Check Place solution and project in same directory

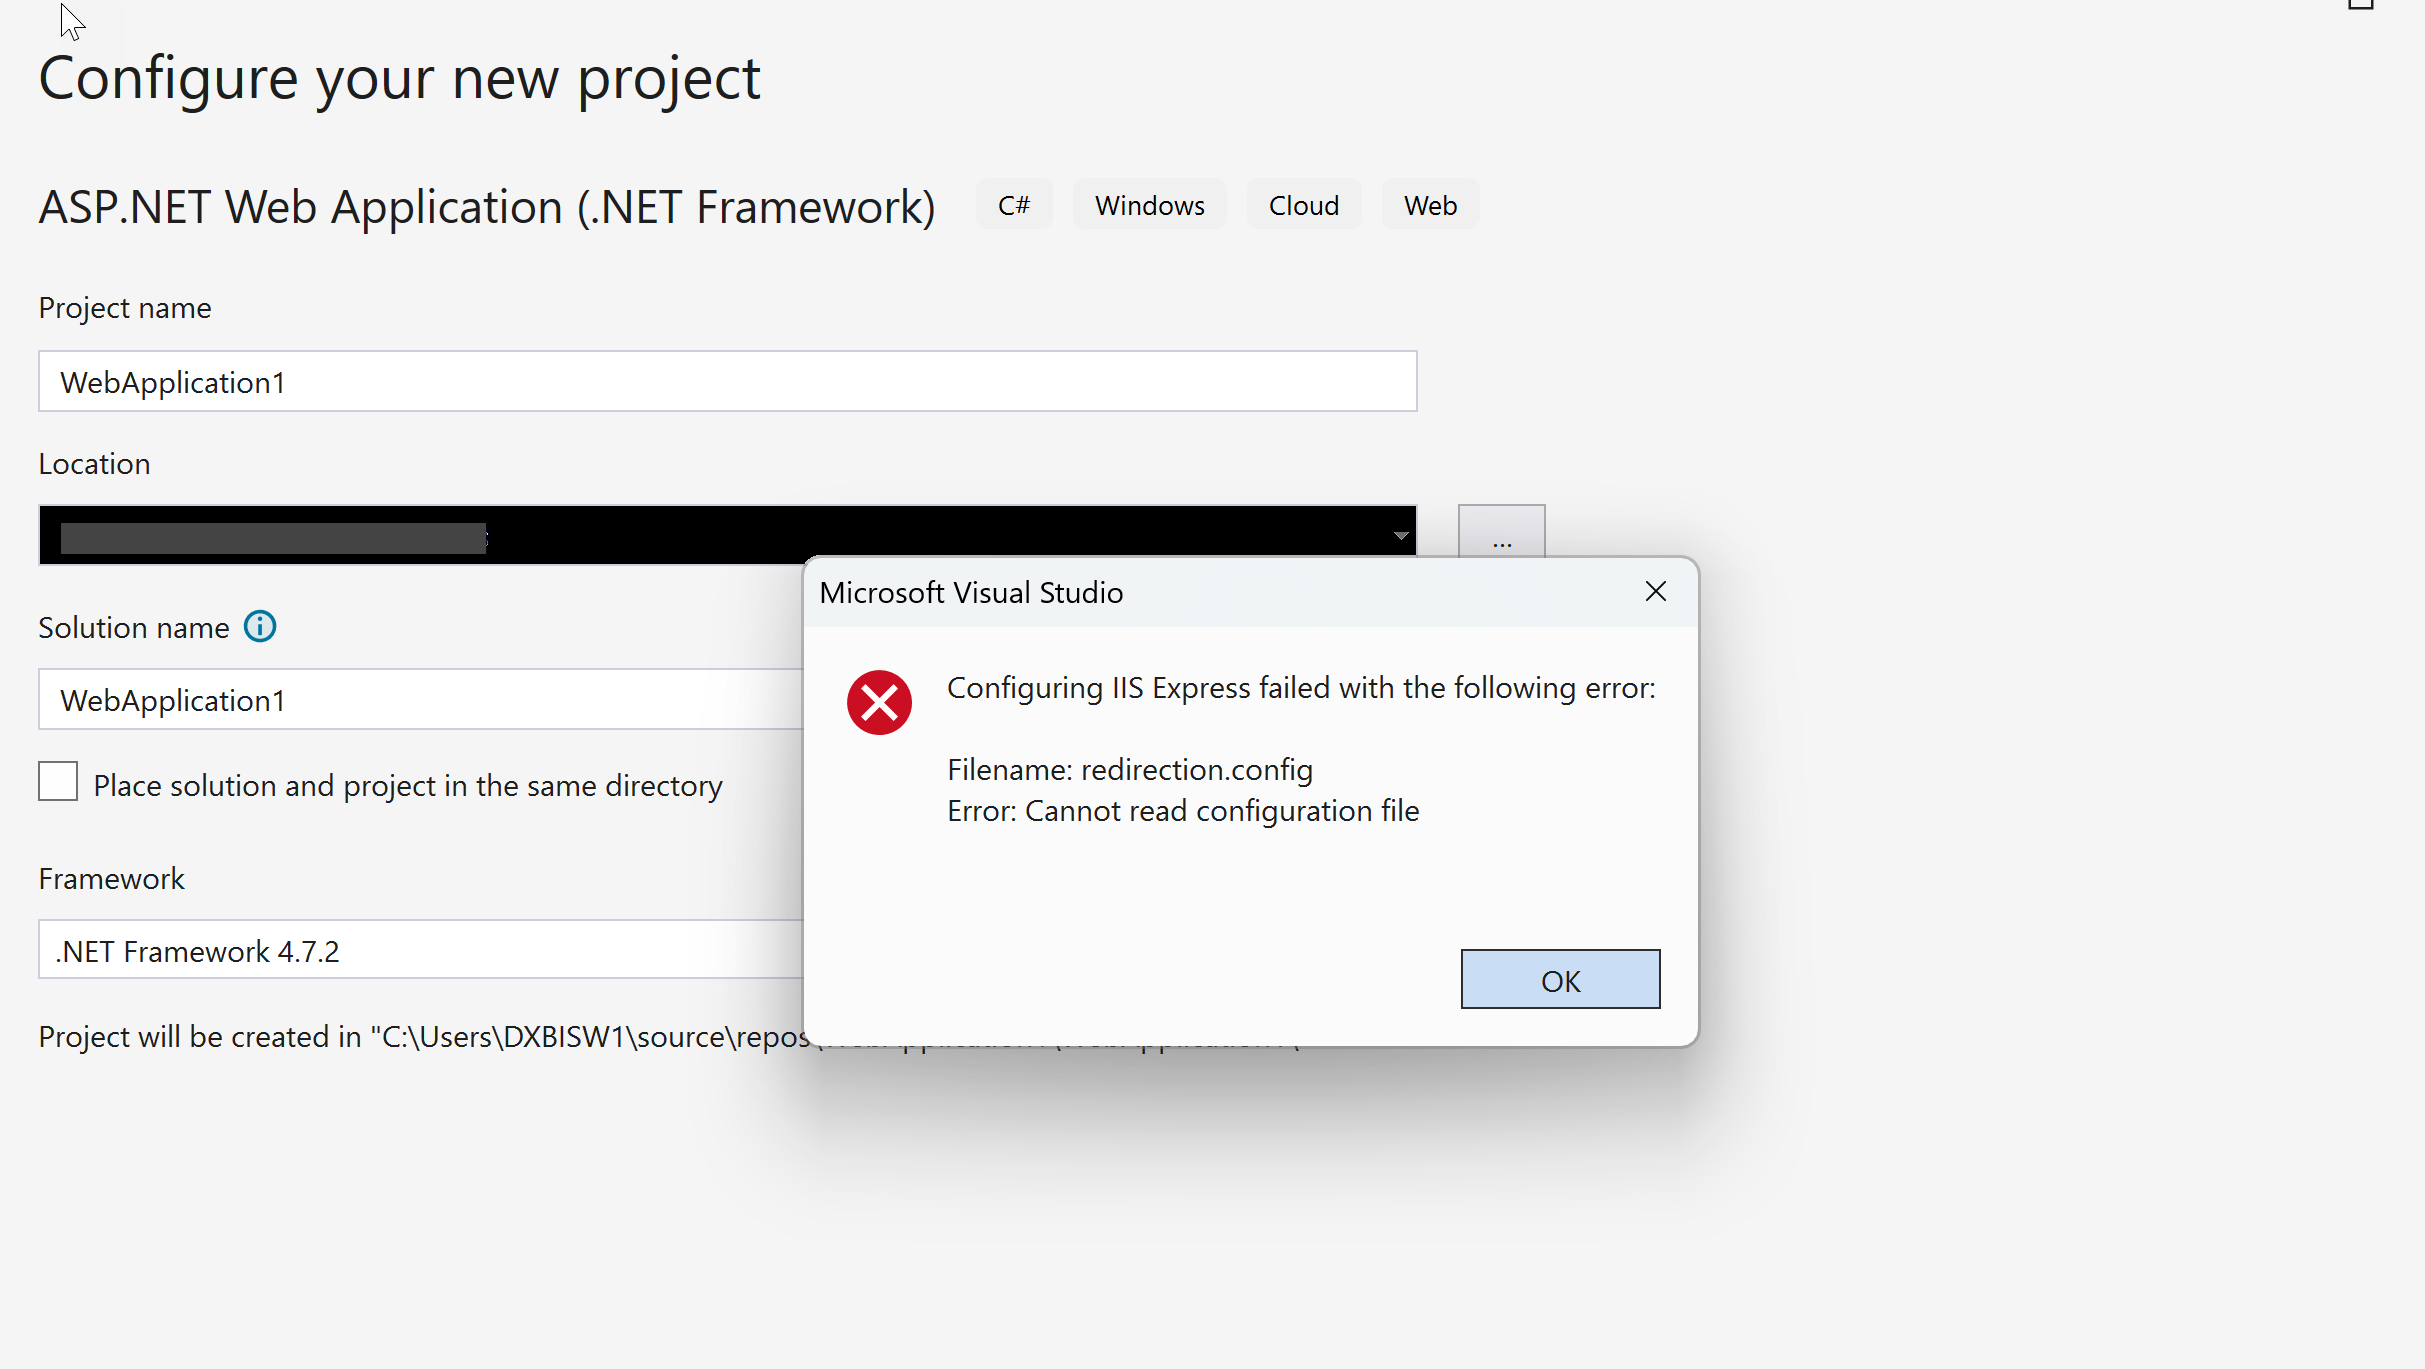click(58, 782)
